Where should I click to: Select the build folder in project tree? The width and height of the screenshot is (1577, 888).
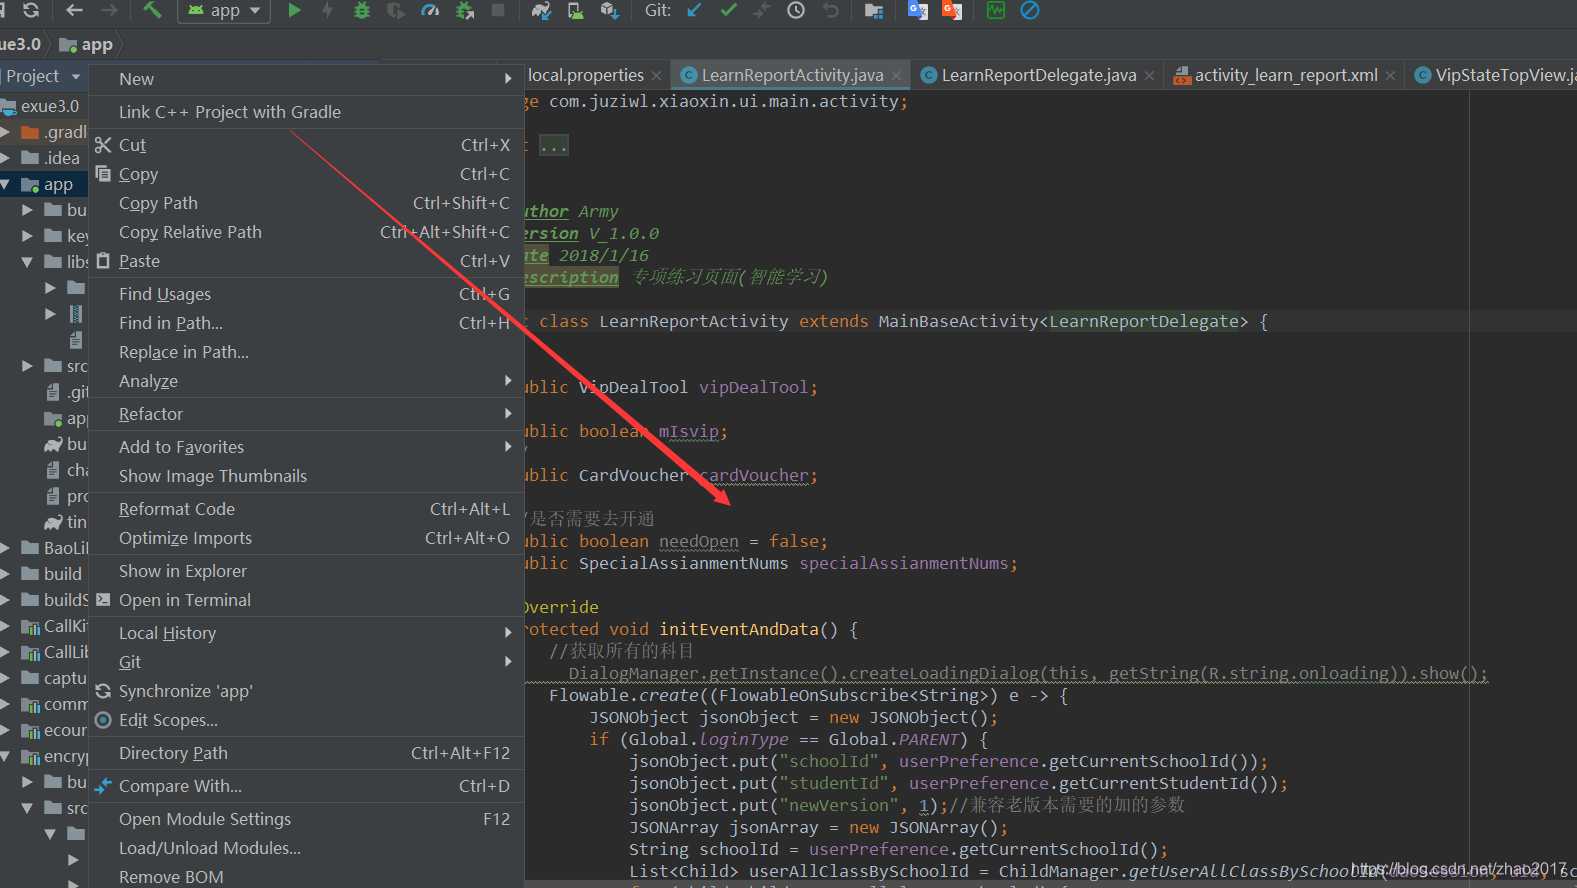52,574
